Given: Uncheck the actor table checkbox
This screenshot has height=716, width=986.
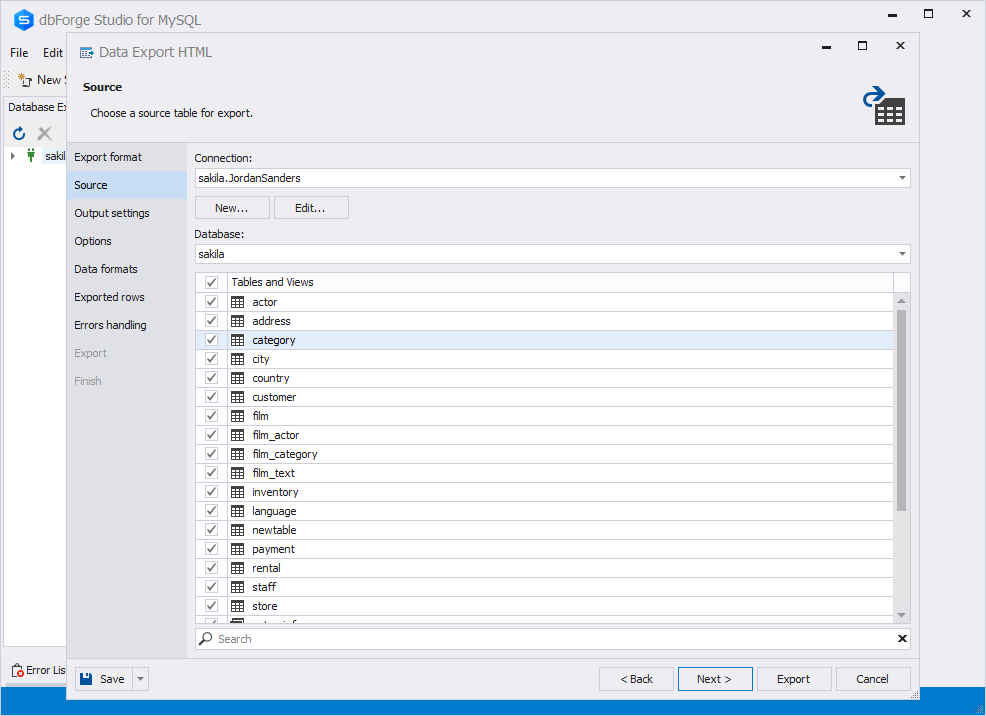Looking at the screenshot, I should click(x=211, y=302).
